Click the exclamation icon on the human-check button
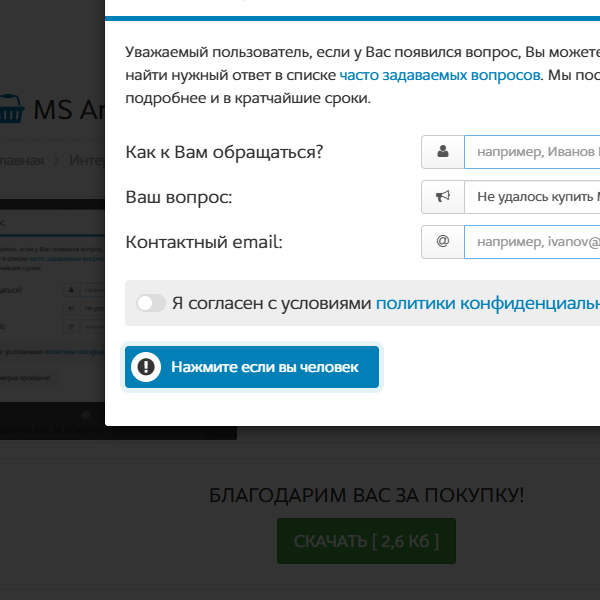This screenshot has width=600, height=600. click(147, 367)
